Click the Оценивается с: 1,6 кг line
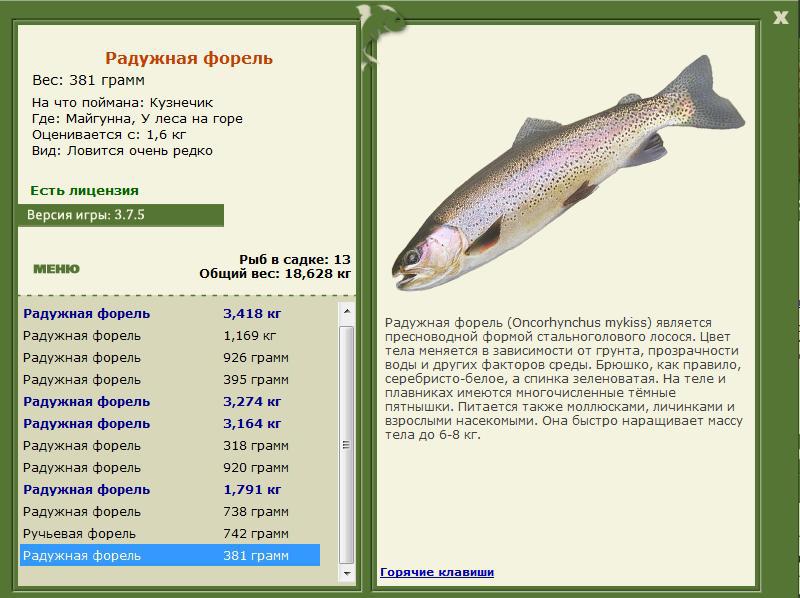The height and width of the screenshot is (598, 800). [x=109, y=135]
